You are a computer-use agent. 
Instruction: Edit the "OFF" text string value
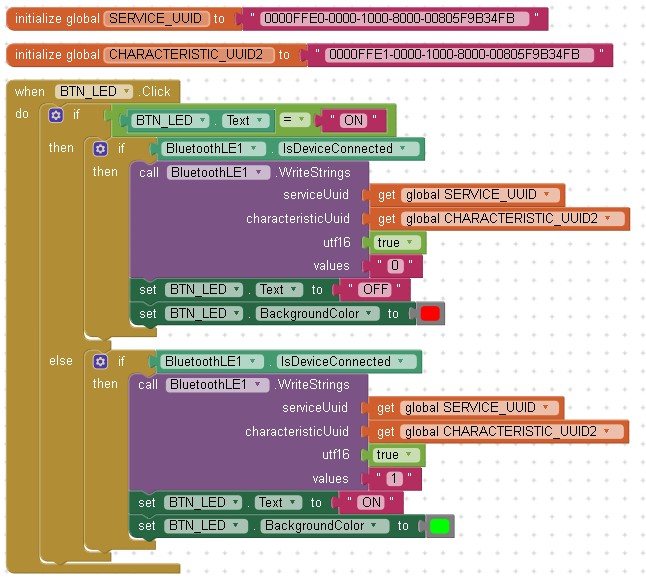point(375,290)
